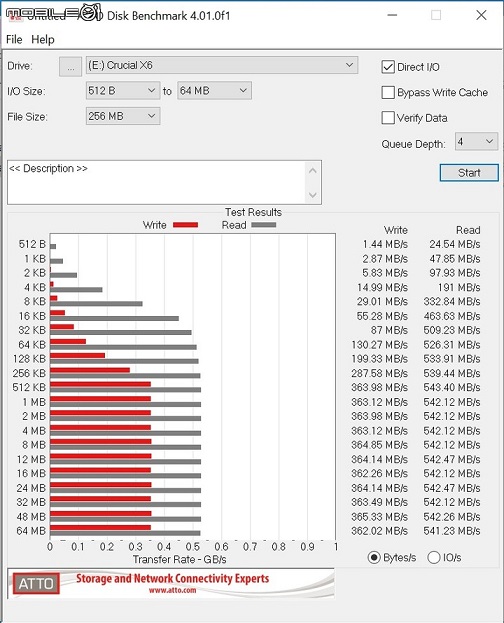Image resolution: width=504 pixels, height=623 pixels.
Task: Click inside the Description text field
Action: [x=157, y=182]
